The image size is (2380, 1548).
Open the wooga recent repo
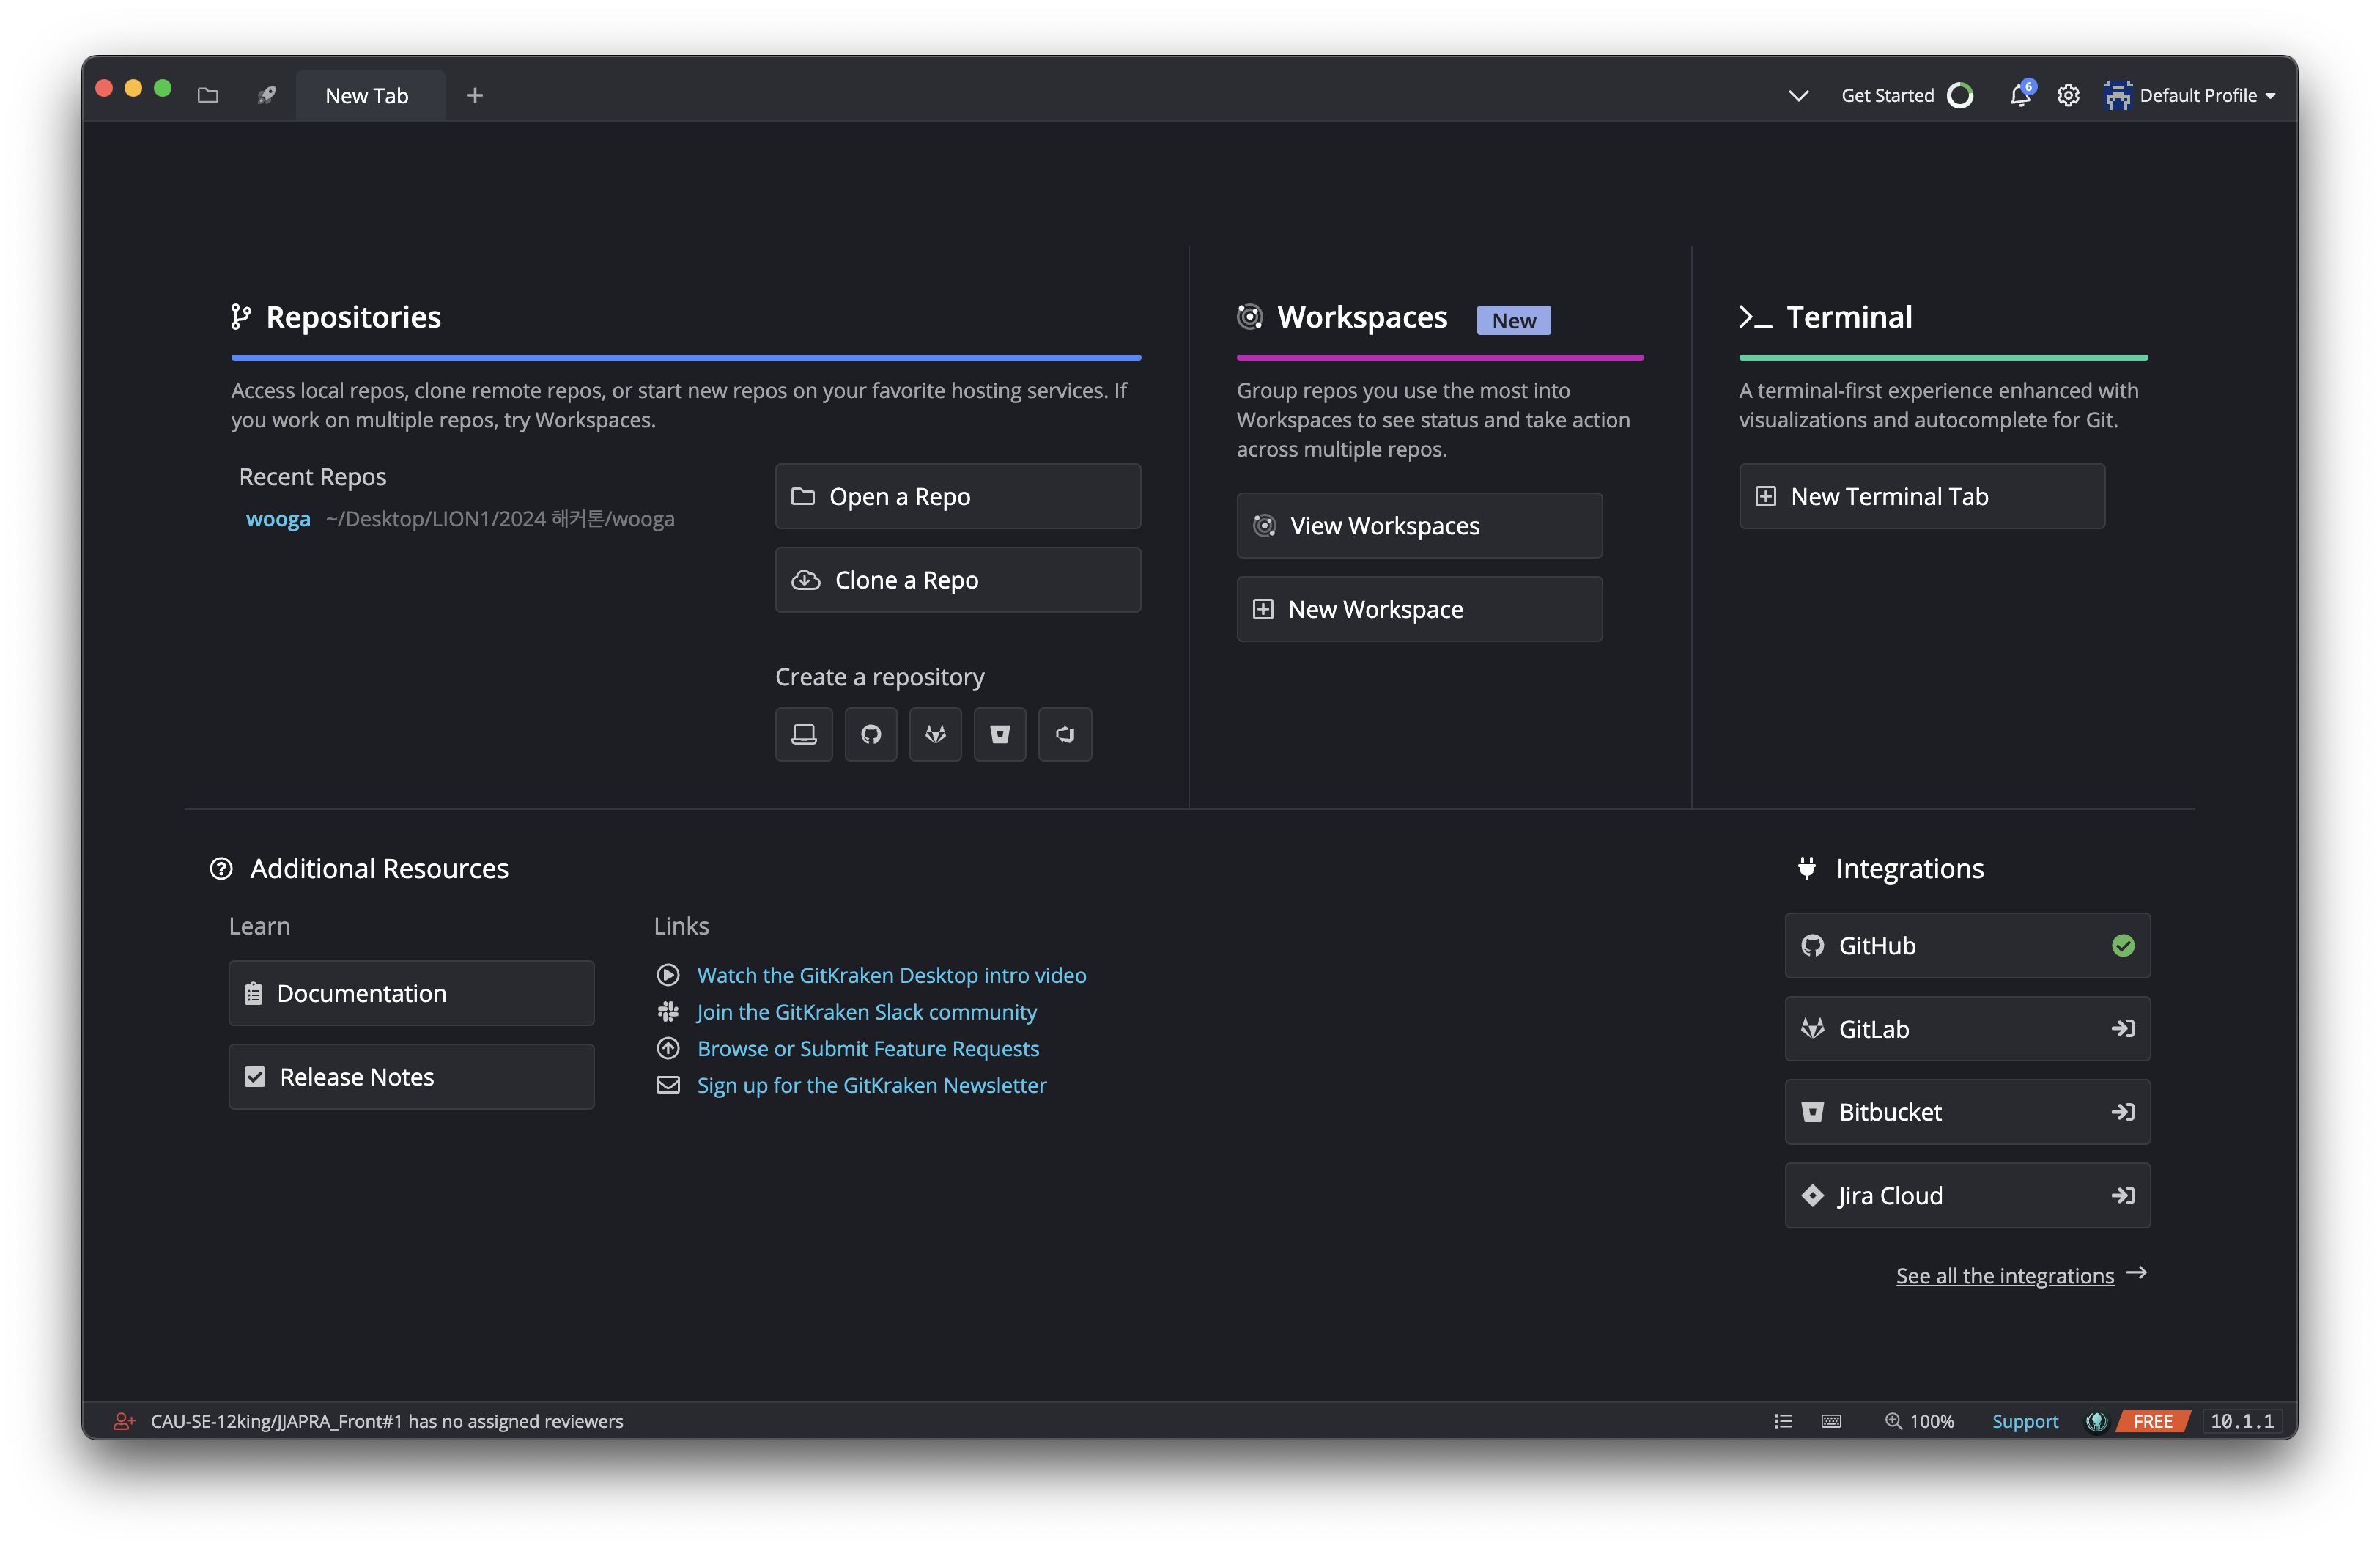pyautogui.click(x=278, y=519)
